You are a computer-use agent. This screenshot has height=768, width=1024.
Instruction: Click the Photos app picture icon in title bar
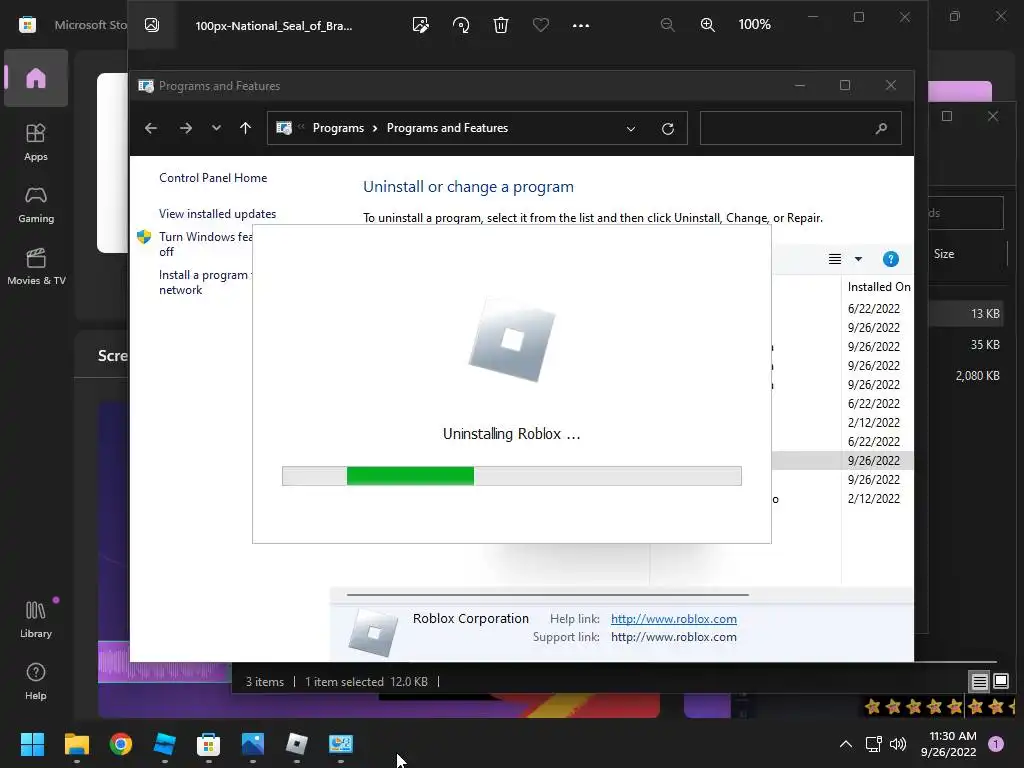click(152, 25)
